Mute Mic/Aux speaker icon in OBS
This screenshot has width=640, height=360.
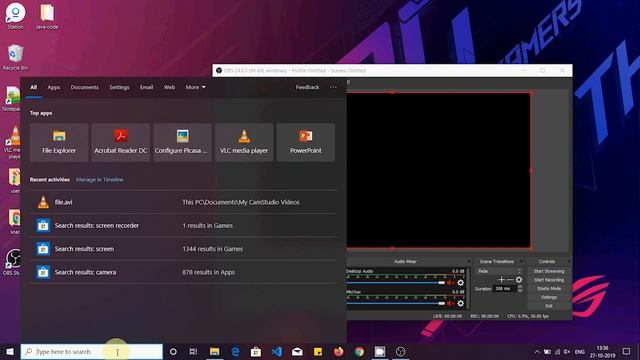click(451, 303)
